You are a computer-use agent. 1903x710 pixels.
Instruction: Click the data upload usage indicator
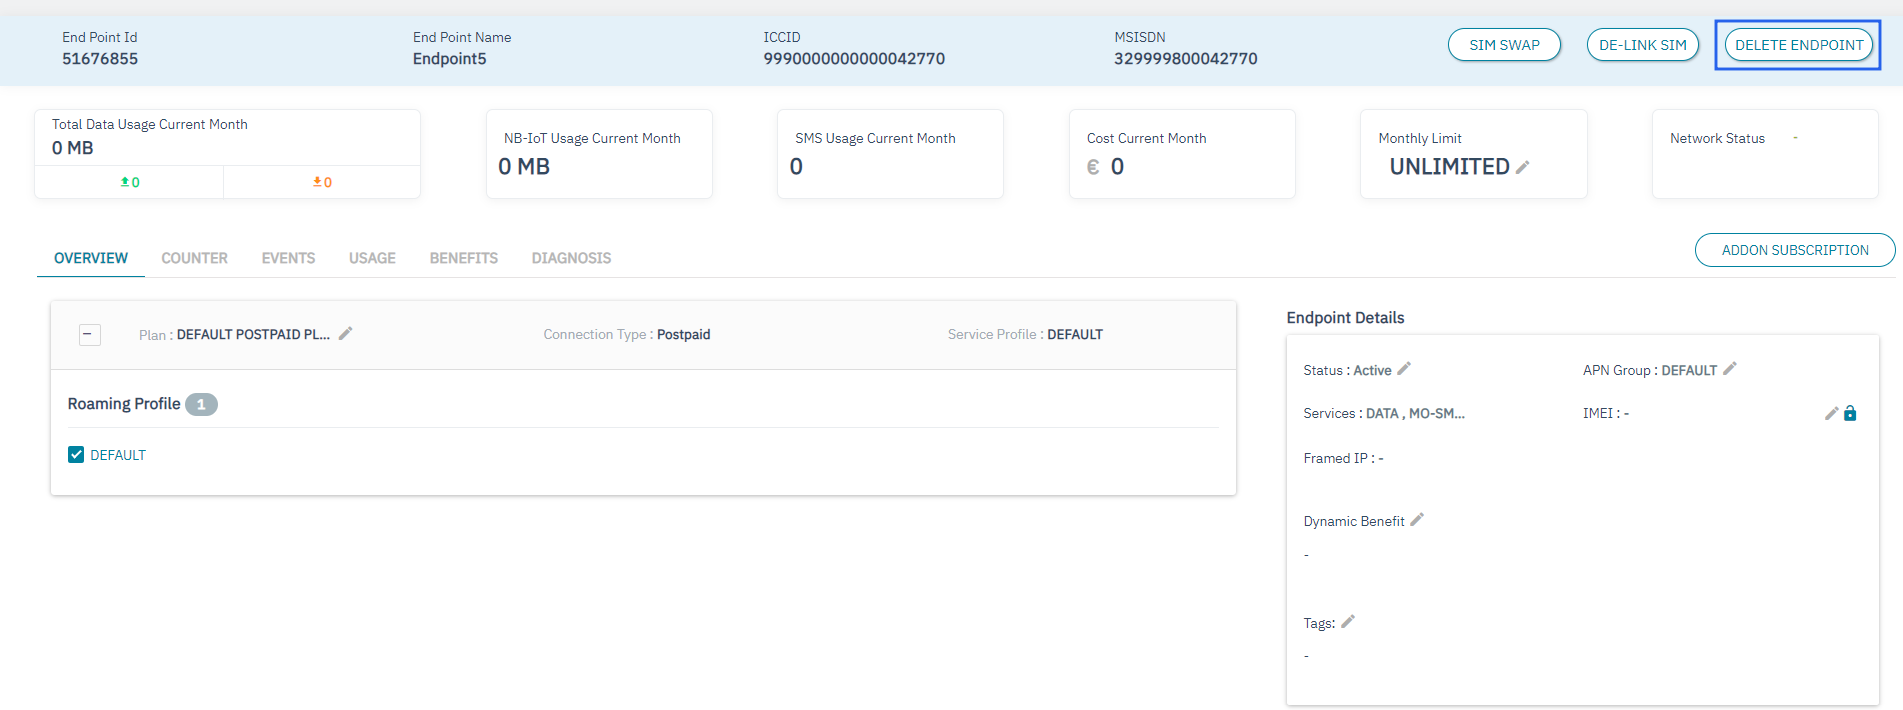pos(130,182)
